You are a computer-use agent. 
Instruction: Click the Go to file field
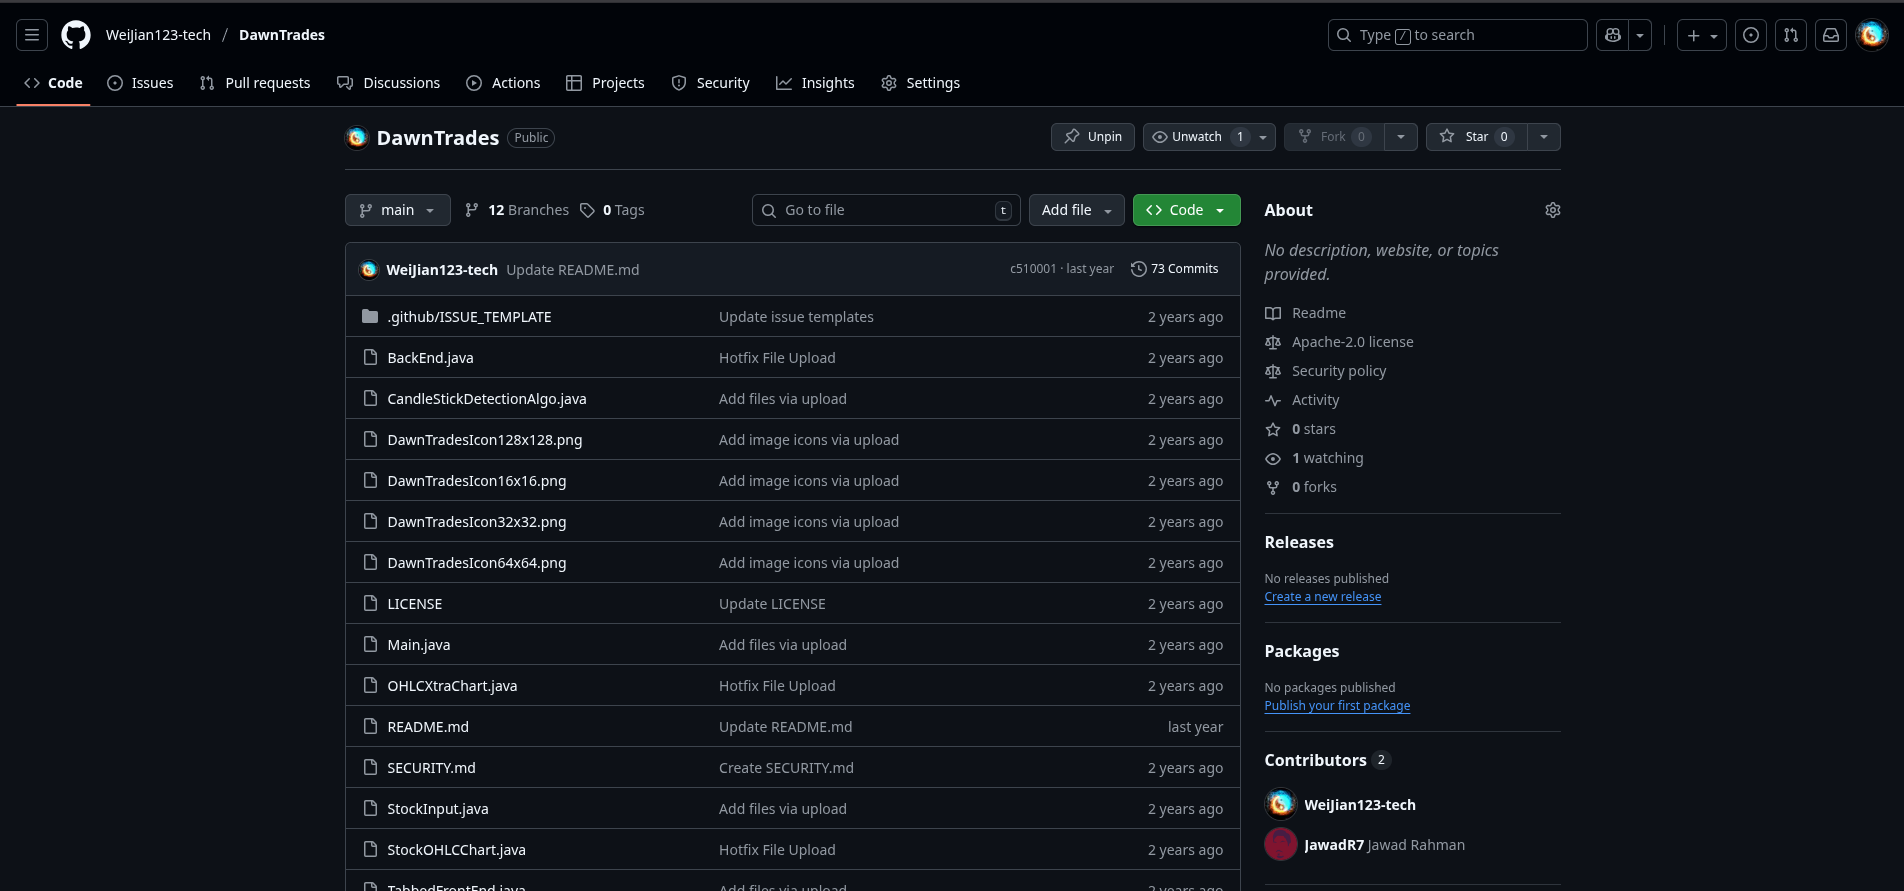886,210
